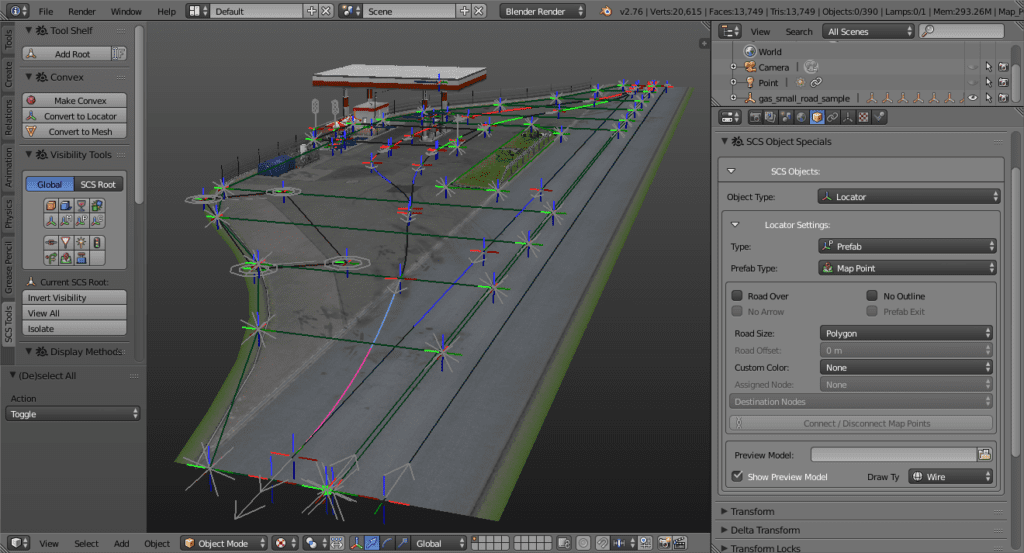
Task: Toggle visibility eye for gas_small_road_sample
Action: click(971, 98)
